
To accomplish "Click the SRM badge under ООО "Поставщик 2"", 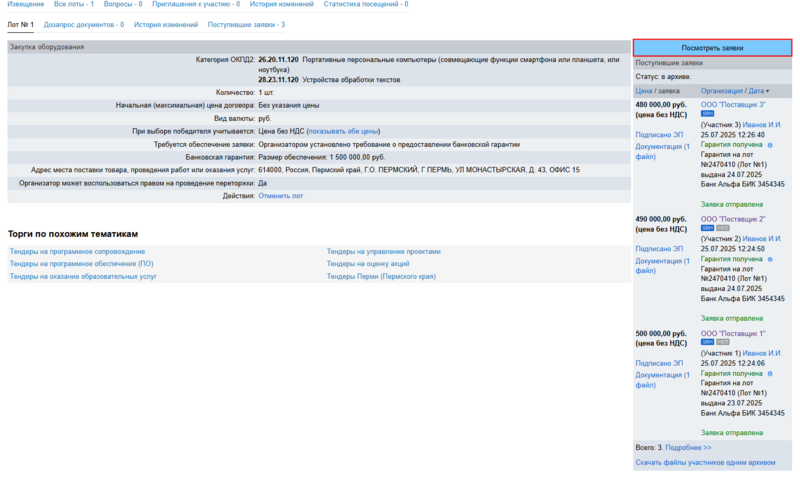I will pyautogui.click(x=707, y=227).
